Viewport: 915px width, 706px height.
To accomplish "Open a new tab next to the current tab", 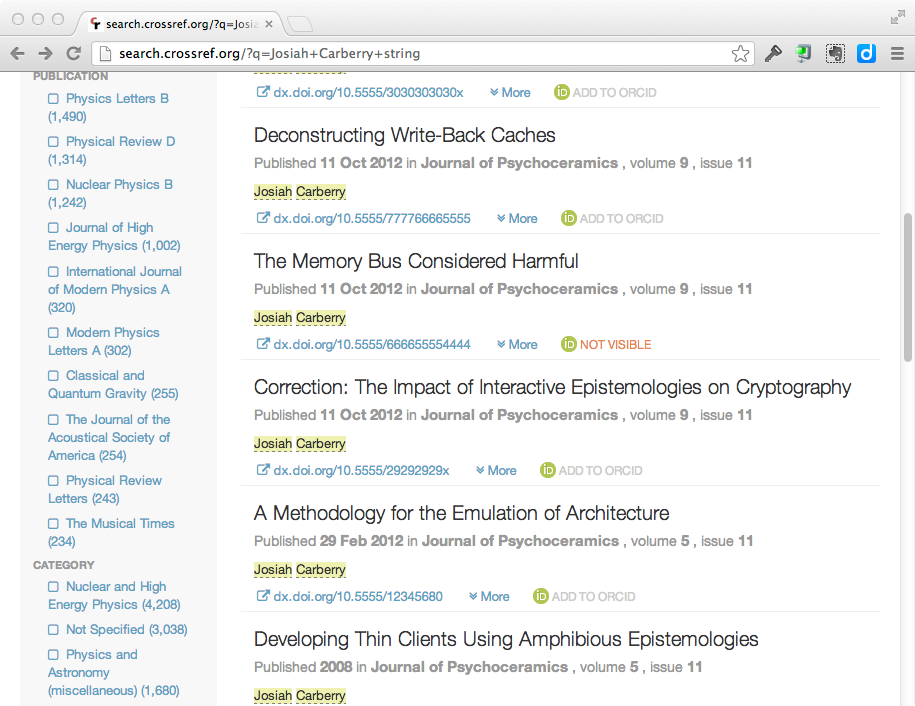I will click(300, 23).
